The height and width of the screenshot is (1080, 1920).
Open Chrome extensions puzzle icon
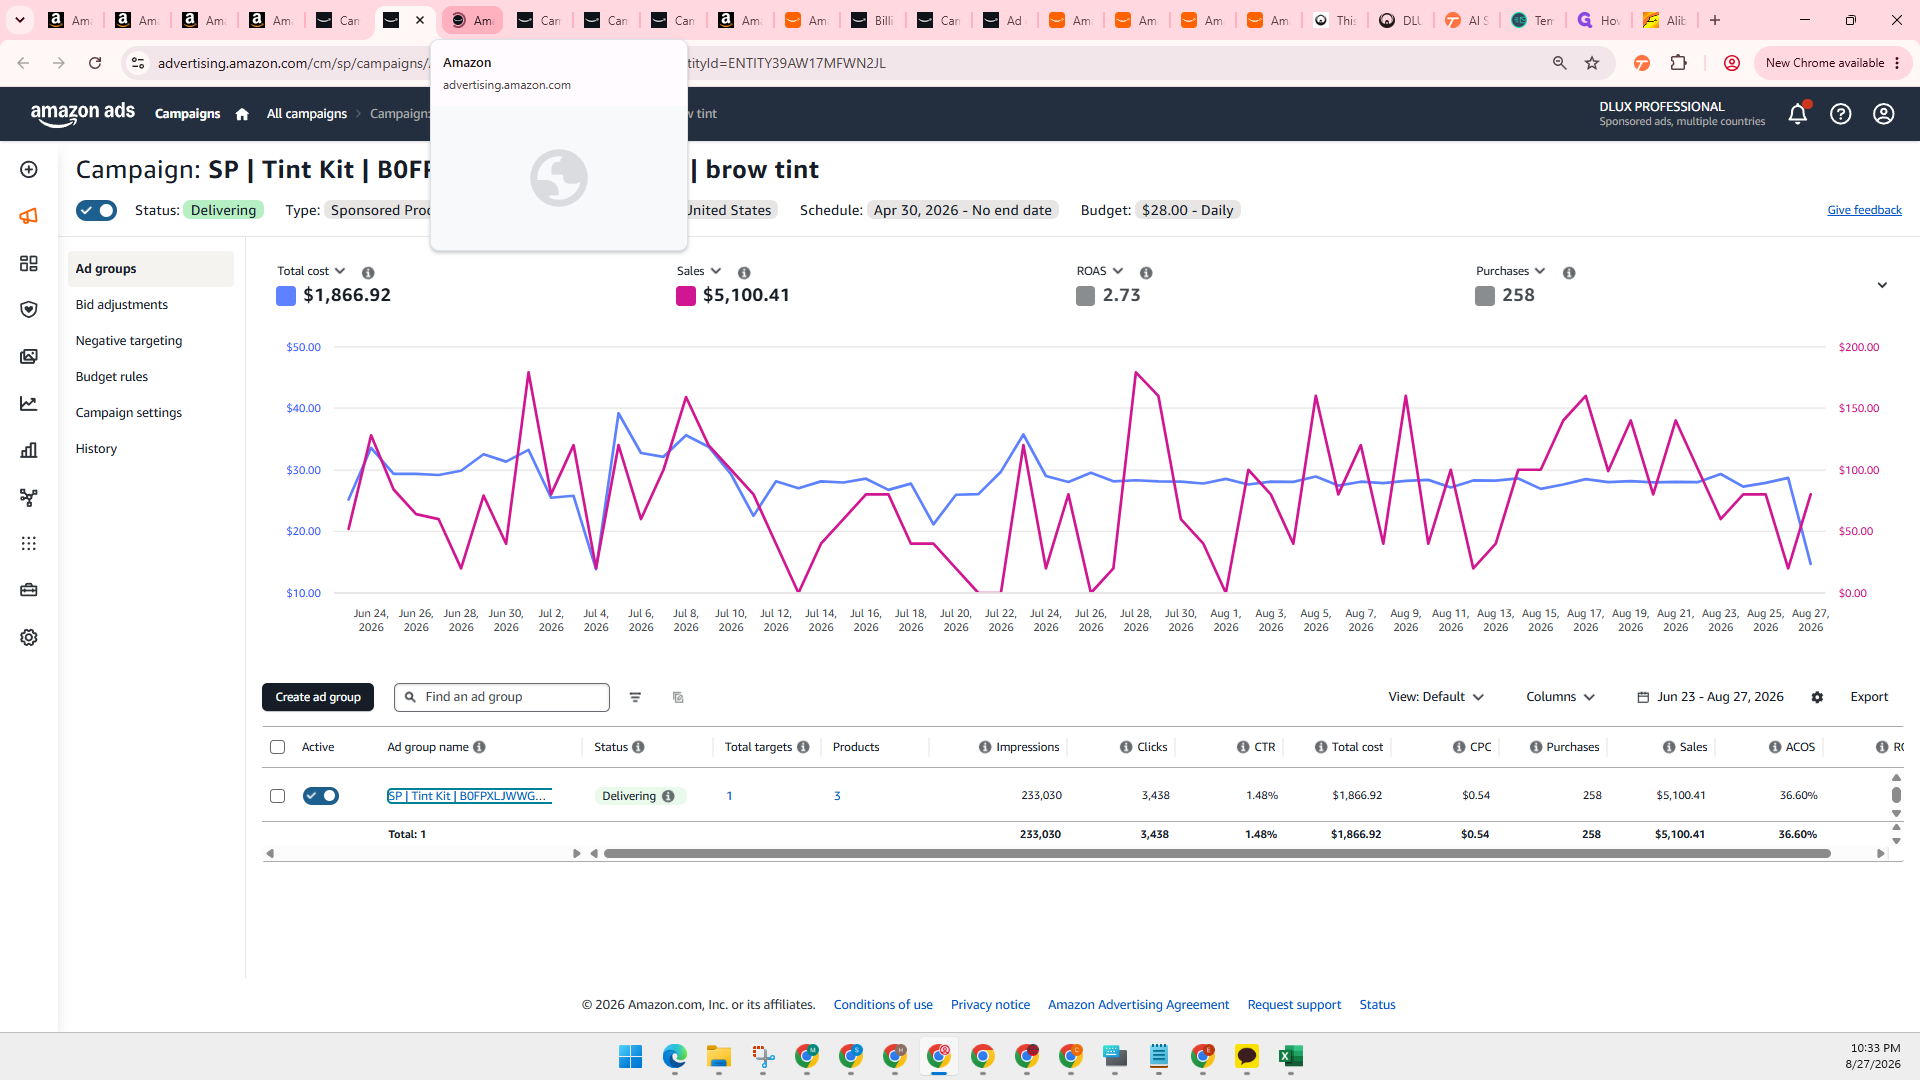pos(1678,63)
